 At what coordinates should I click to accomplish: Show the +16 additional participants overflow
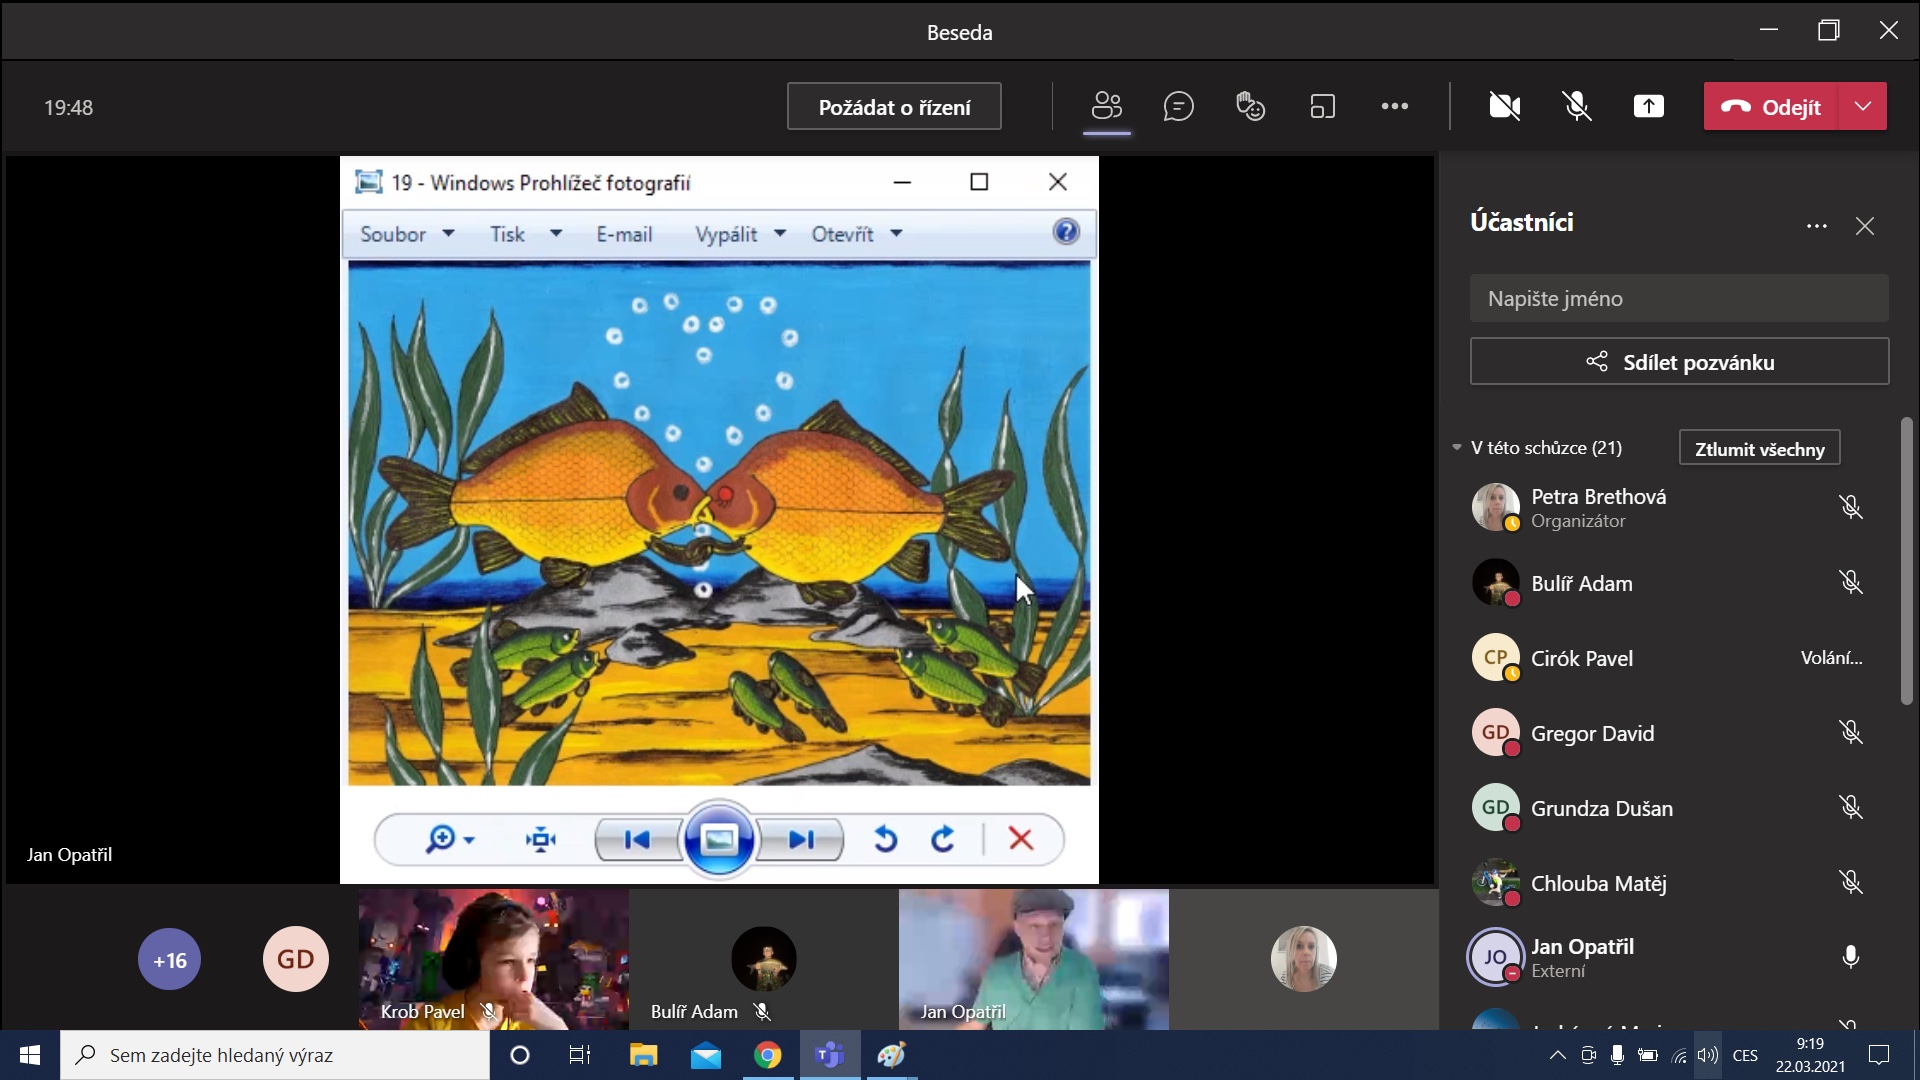[169, 960]
